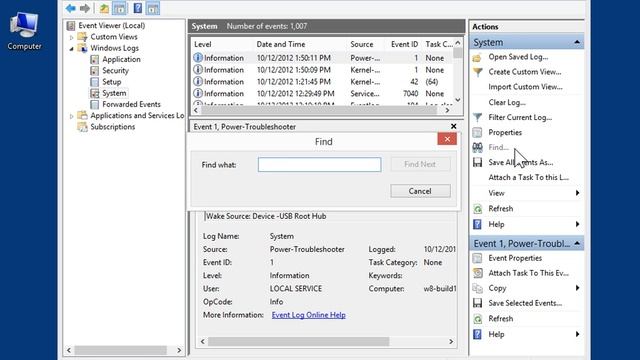Select the System log in tree
This screenshot has height=360, width=640.
[114, 93]
